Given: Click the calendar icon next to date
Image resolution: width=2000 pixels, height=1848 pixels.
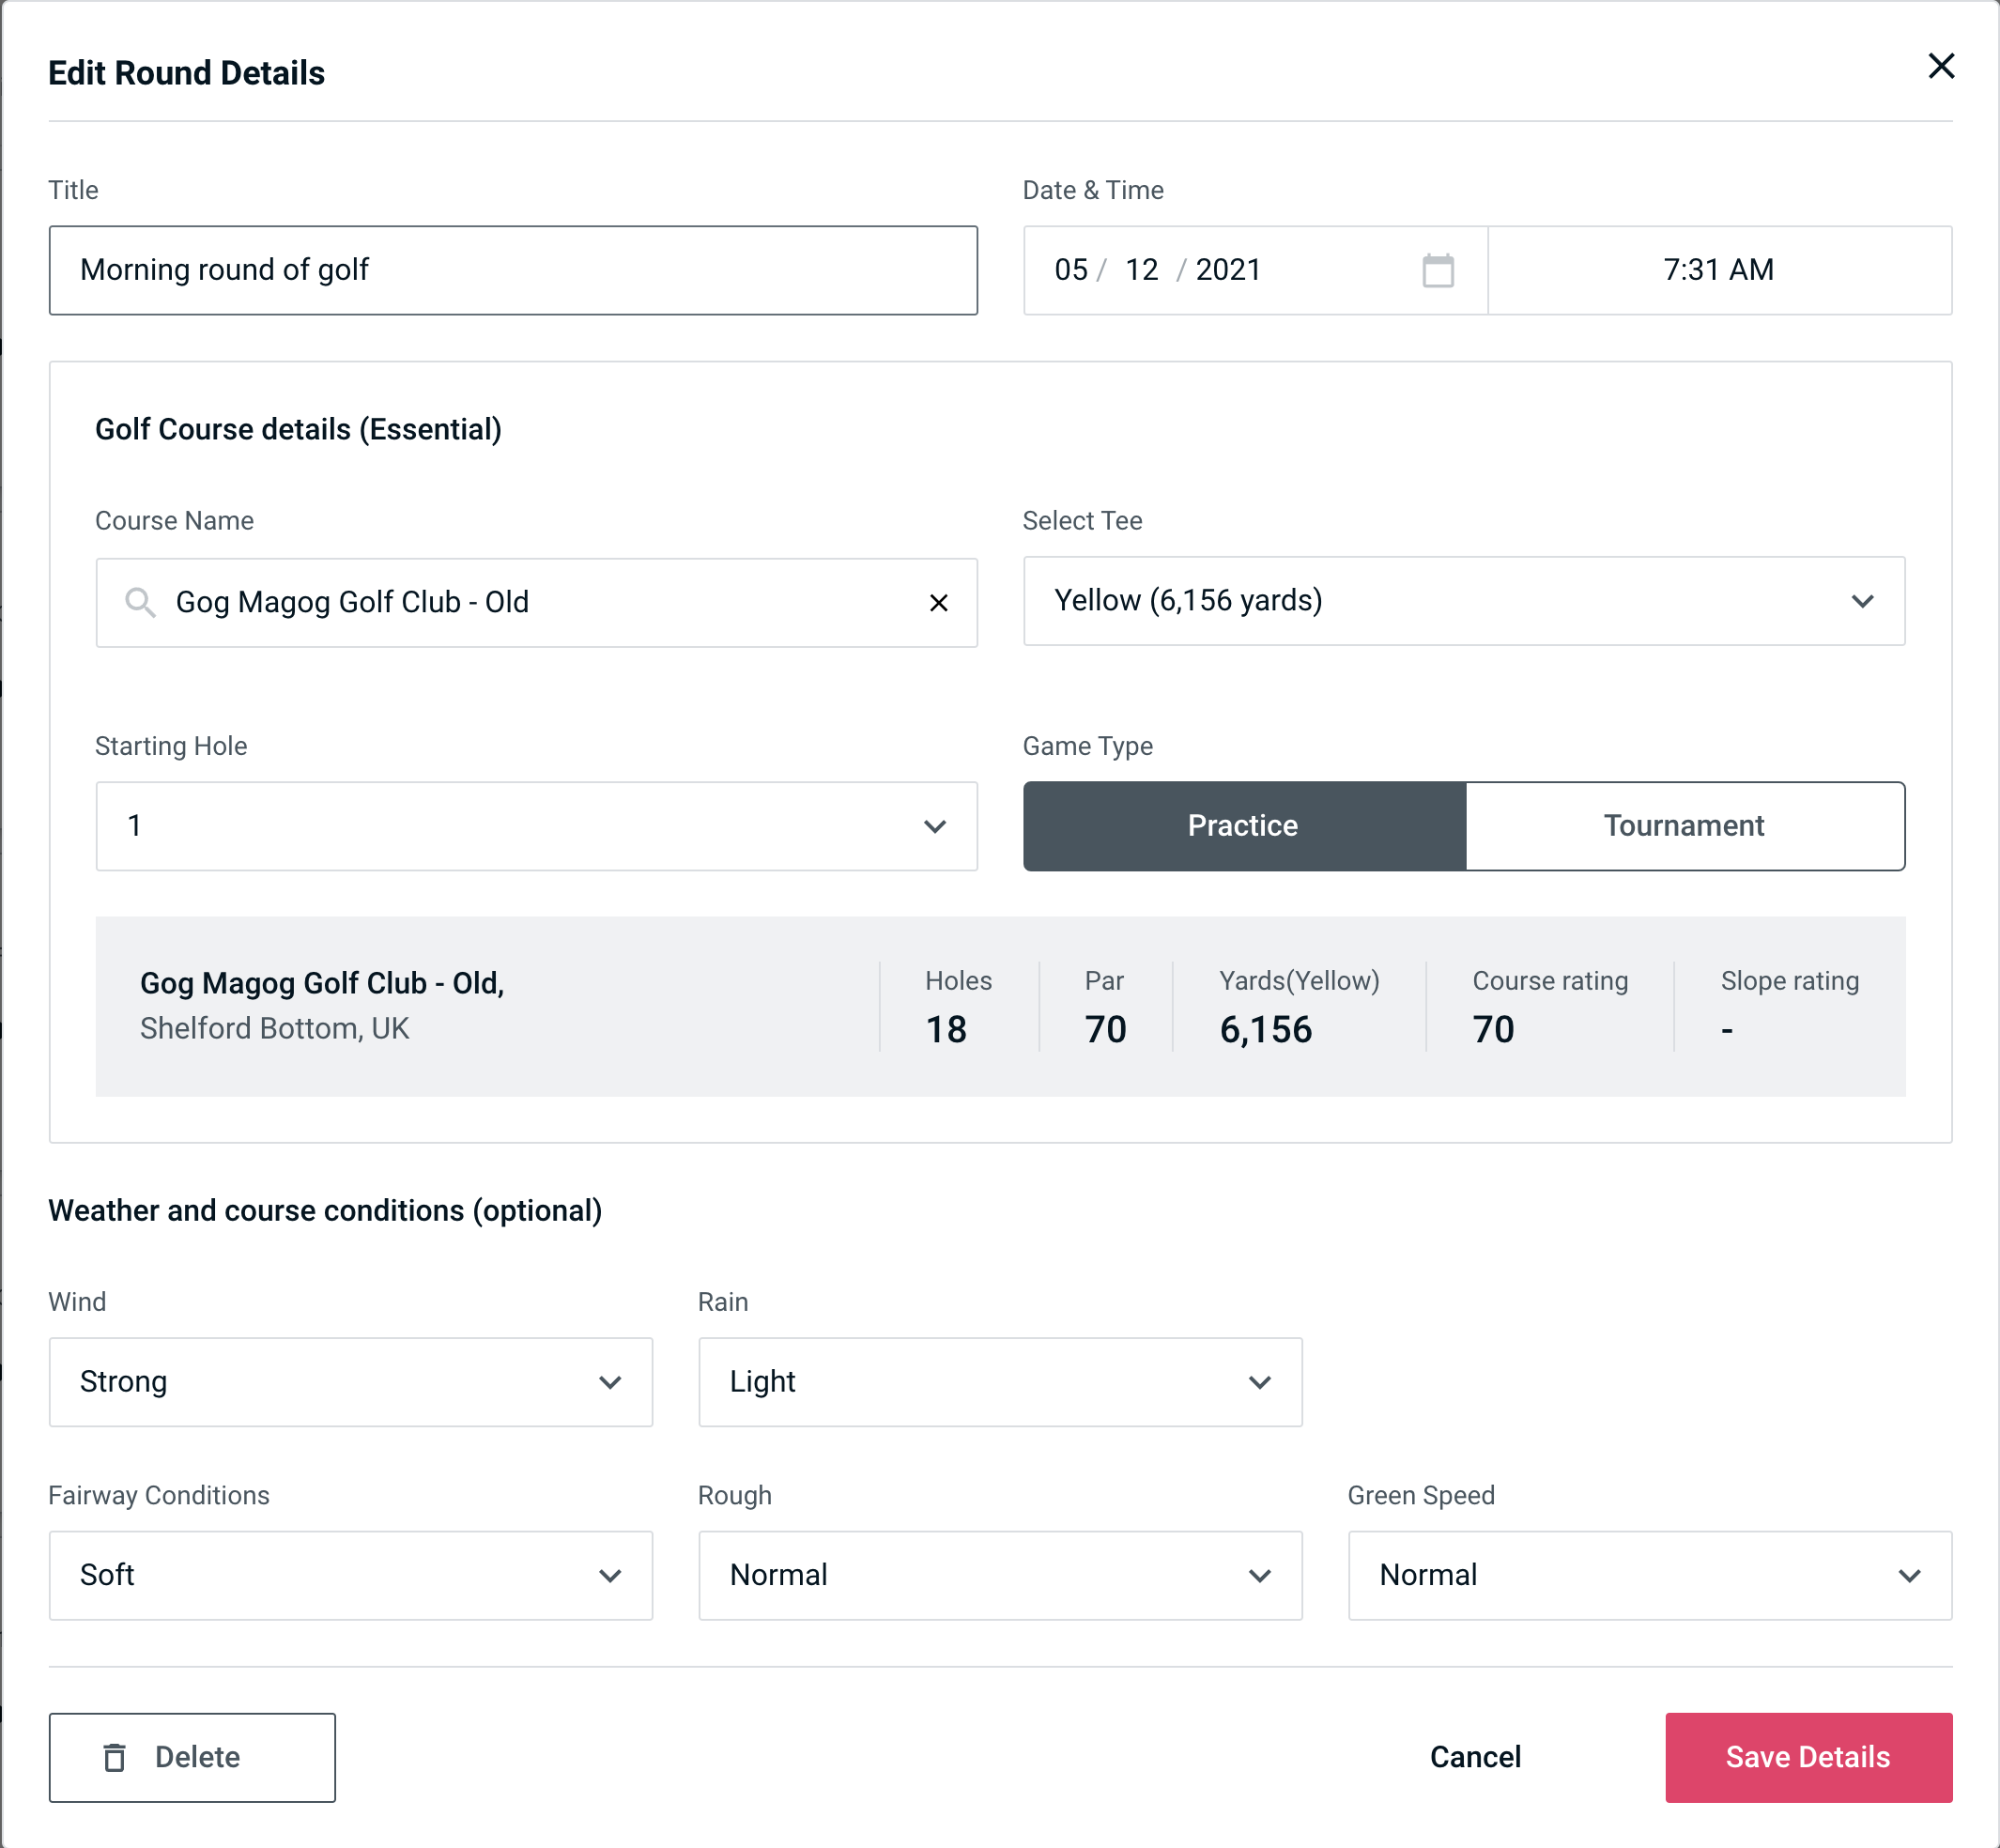Looking at the screenshot, I should click(x=1439, y=271).
